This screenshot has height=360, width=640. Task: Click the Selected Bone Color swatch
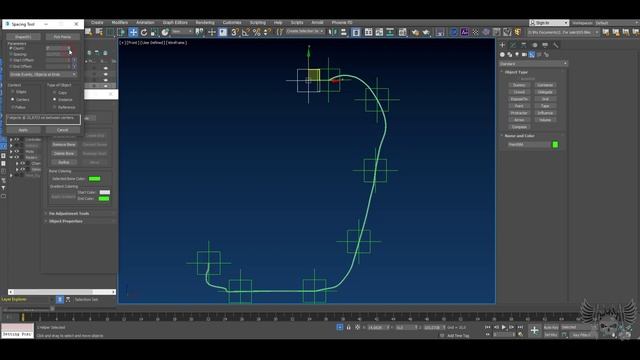pos(95,179)
